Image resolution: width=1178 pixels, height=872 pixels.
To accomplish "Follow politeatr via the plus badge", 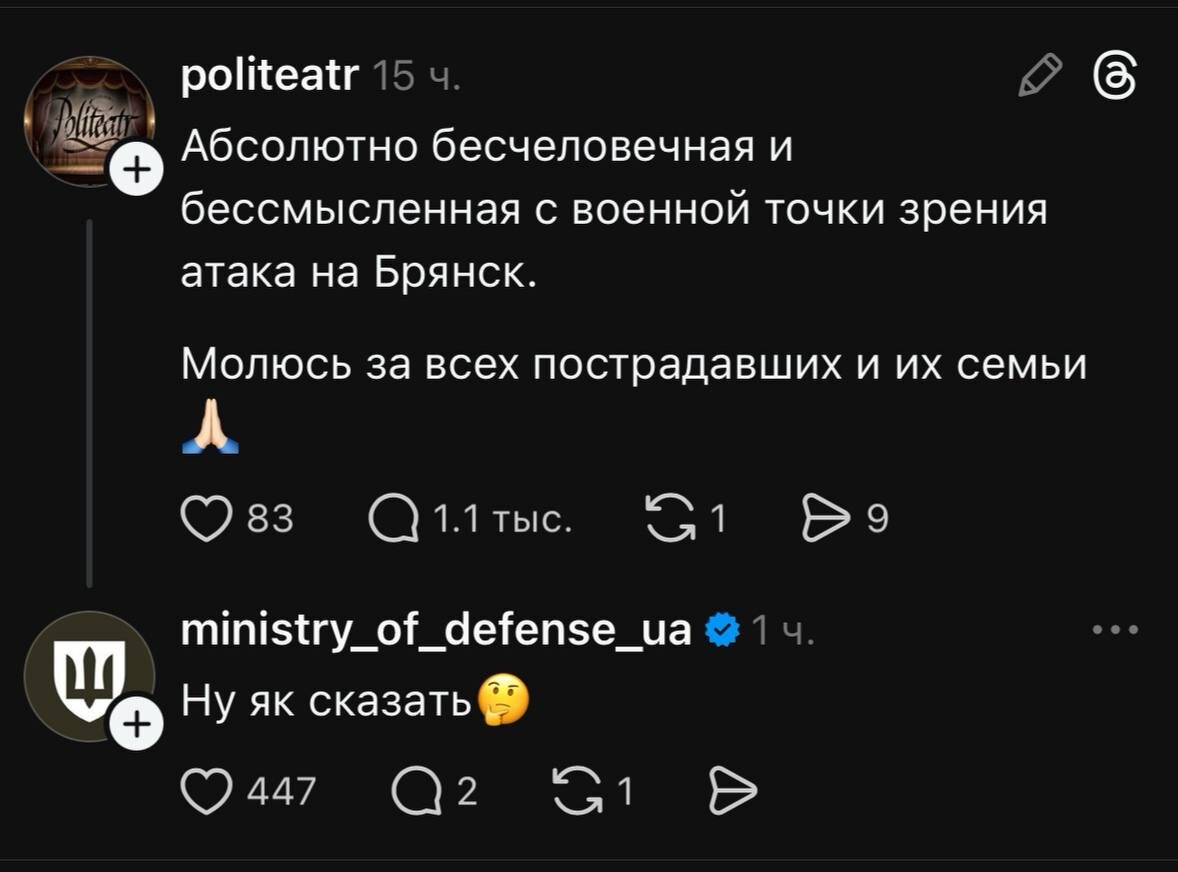I will pos(136,168).
